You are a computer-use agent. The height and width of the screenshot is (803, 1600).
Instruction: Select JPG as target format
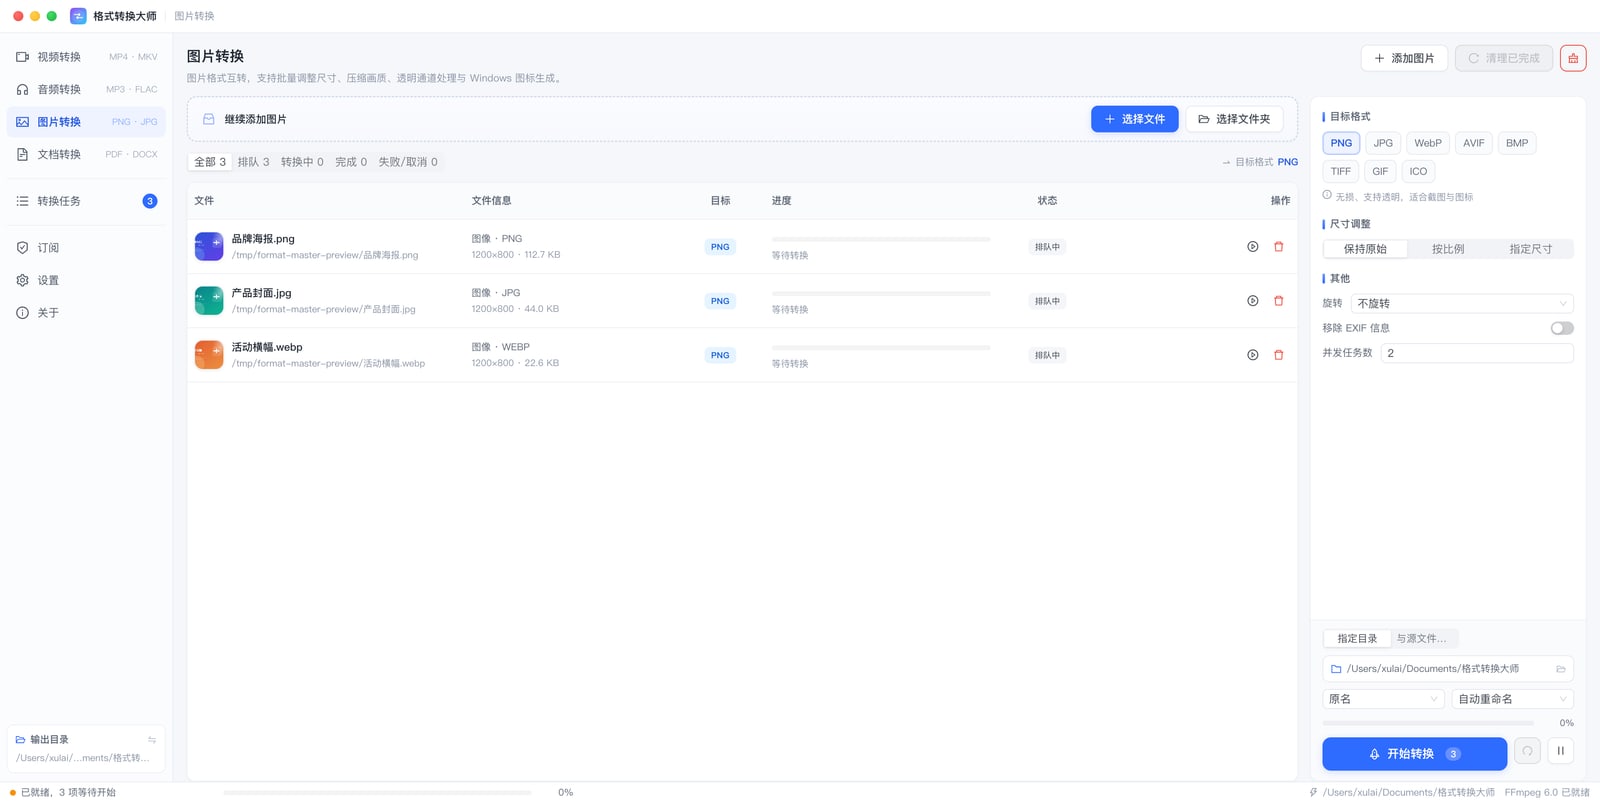1383,143
